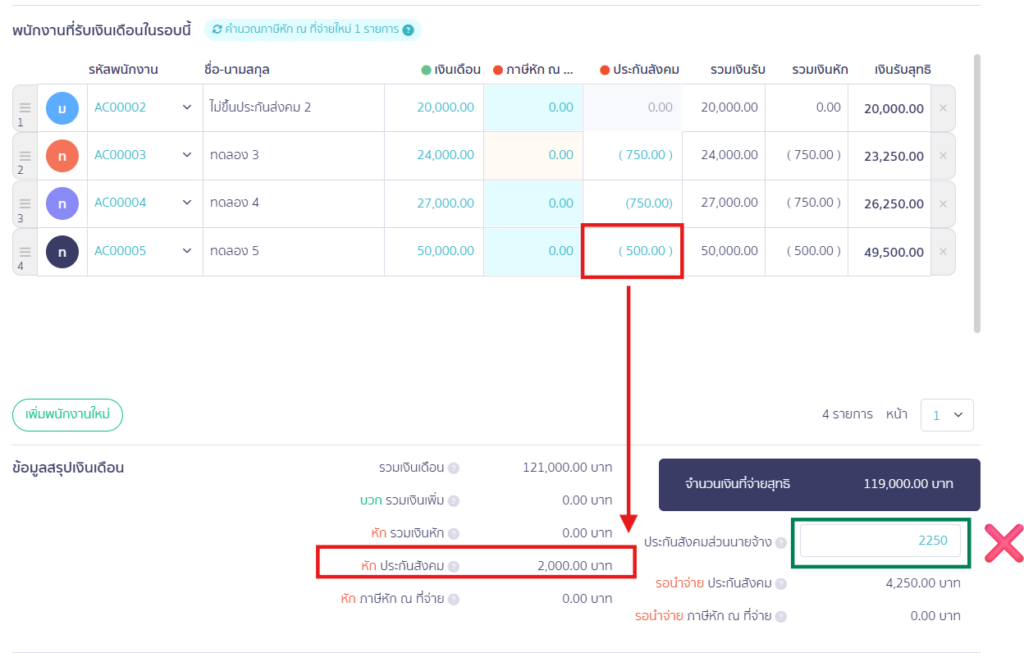Screen dimensions: 1024x653
Task: Click help icon in the recalculate tax badge
Action: [x=408, y=30]
